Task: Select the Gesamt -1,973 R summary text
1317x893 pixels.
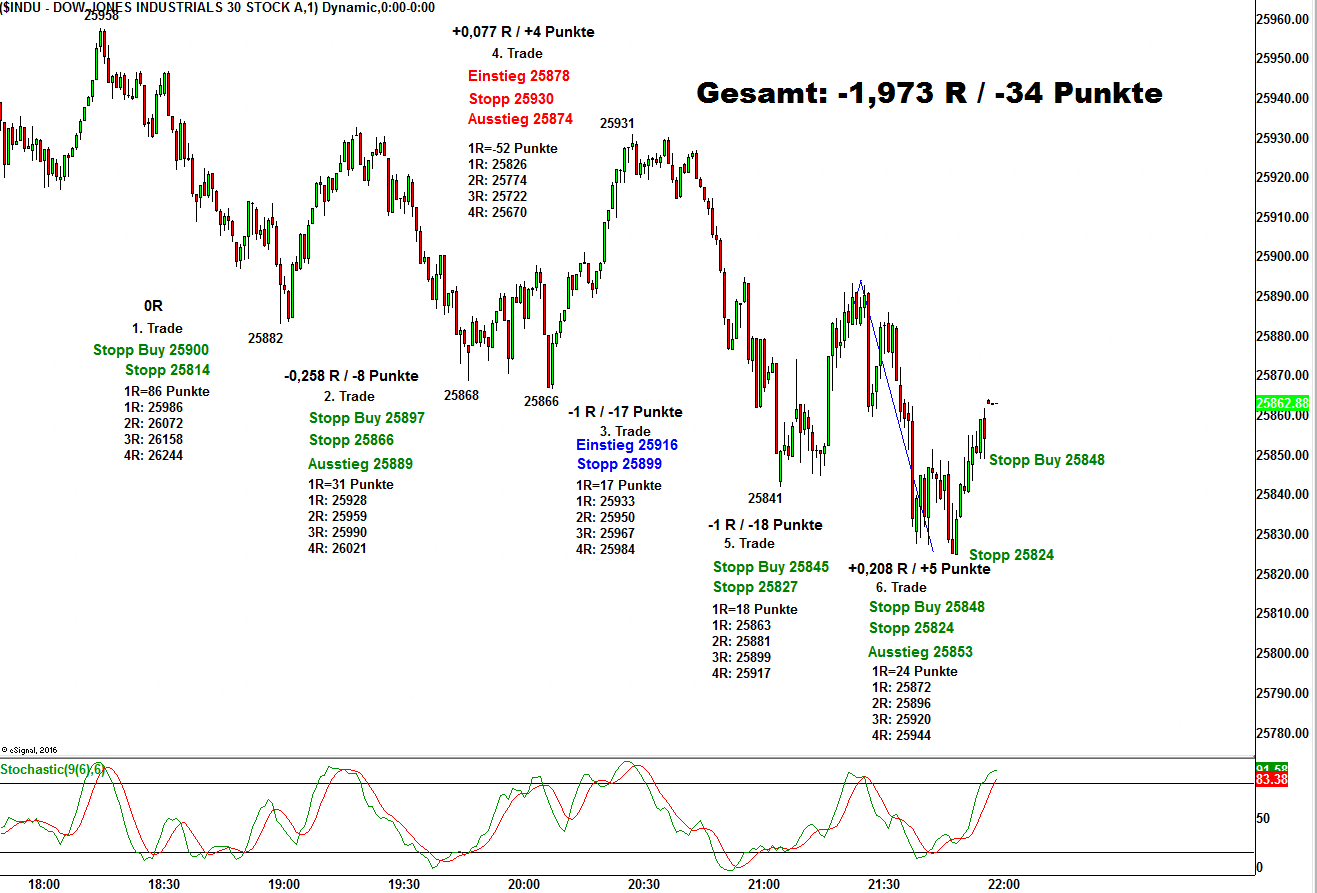Action: point(929,94)
